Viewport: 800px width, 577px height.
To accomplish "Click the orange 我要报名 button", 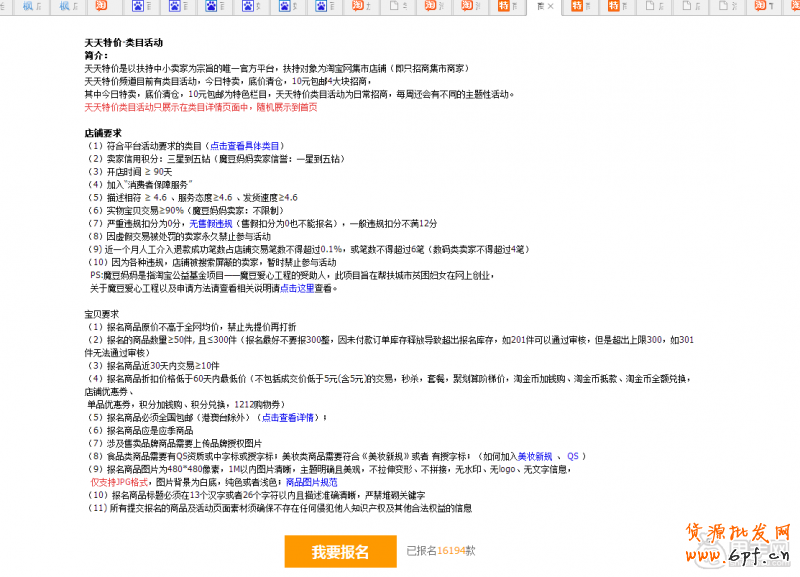I will pos(339,552).
